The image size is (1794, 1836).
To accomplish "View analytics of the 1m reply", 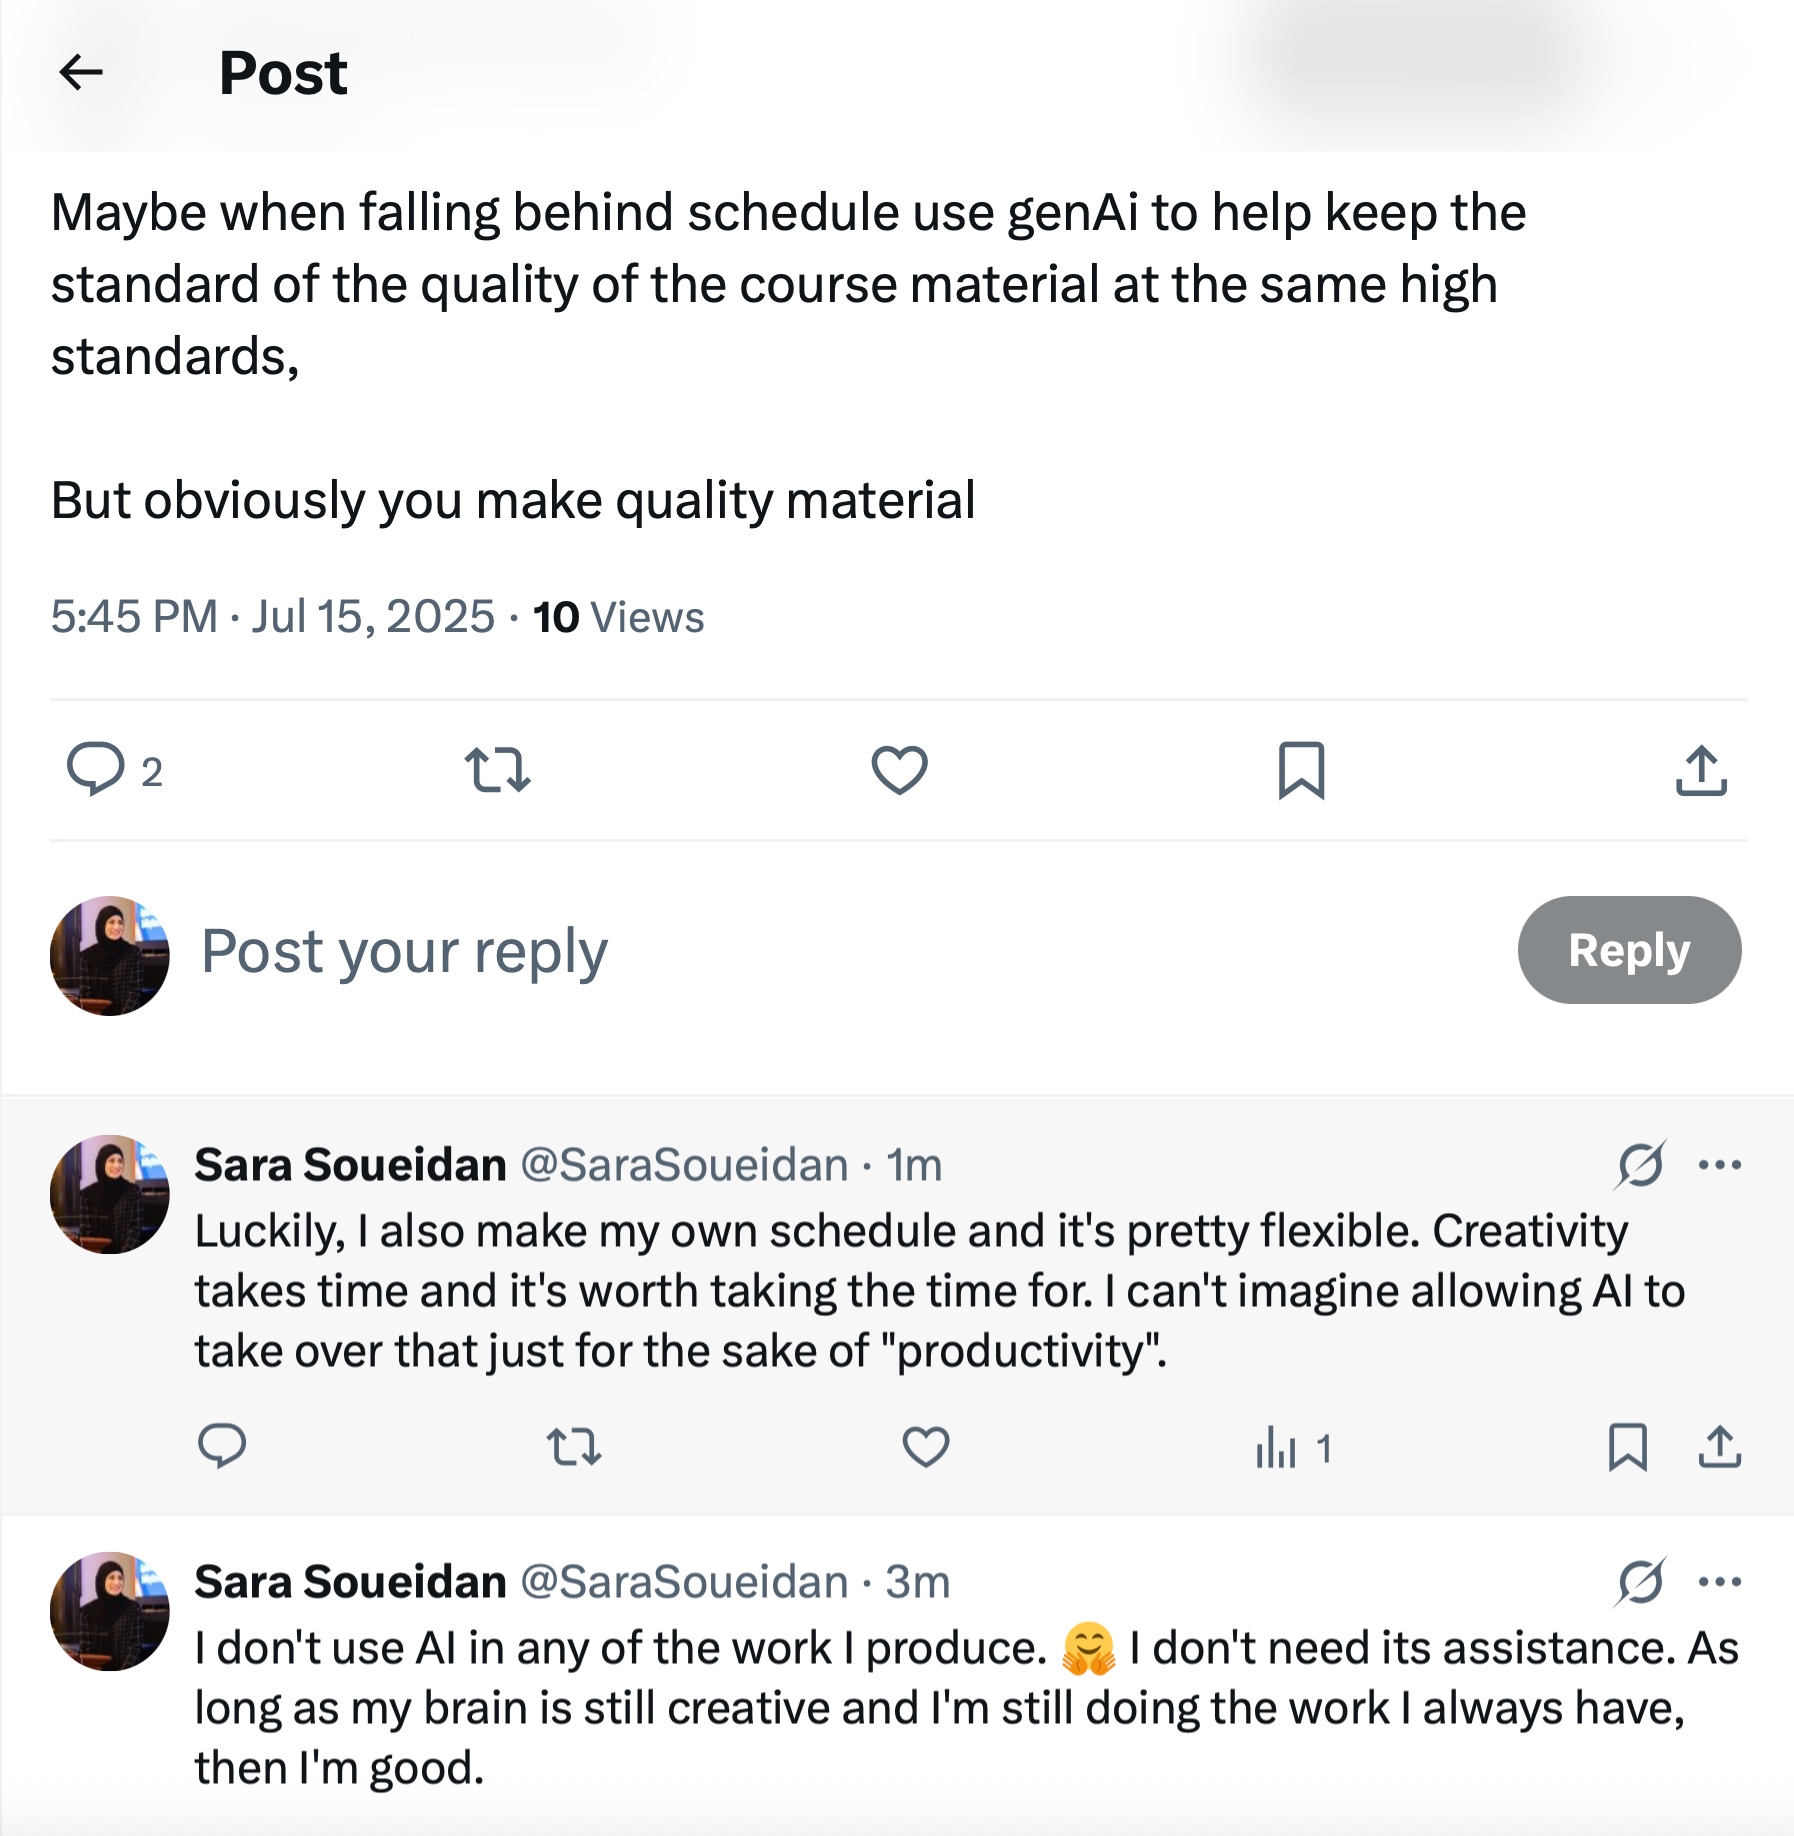I will pos(1292,1447).
